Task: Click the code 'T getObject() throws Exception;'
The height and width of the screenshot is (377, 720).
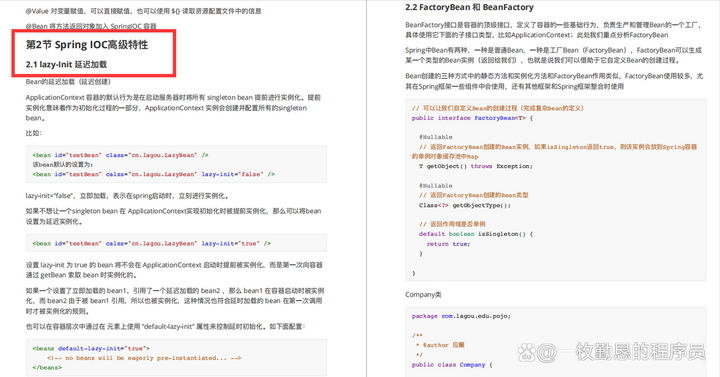Action: tap(475, 166)
